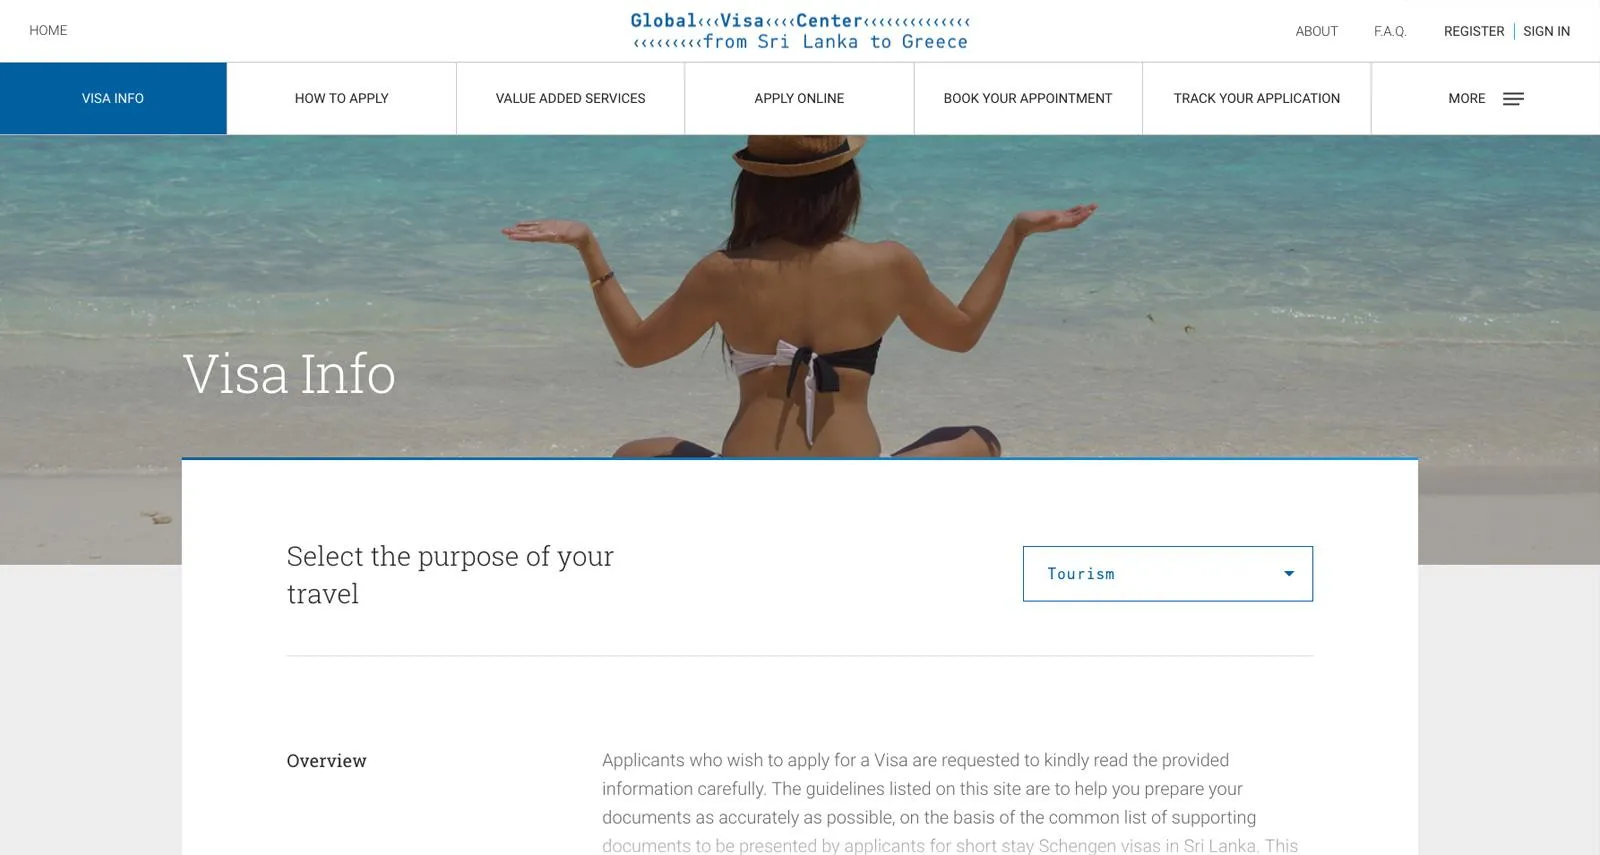Click SIGN IN in the header

coord(1546,32)
